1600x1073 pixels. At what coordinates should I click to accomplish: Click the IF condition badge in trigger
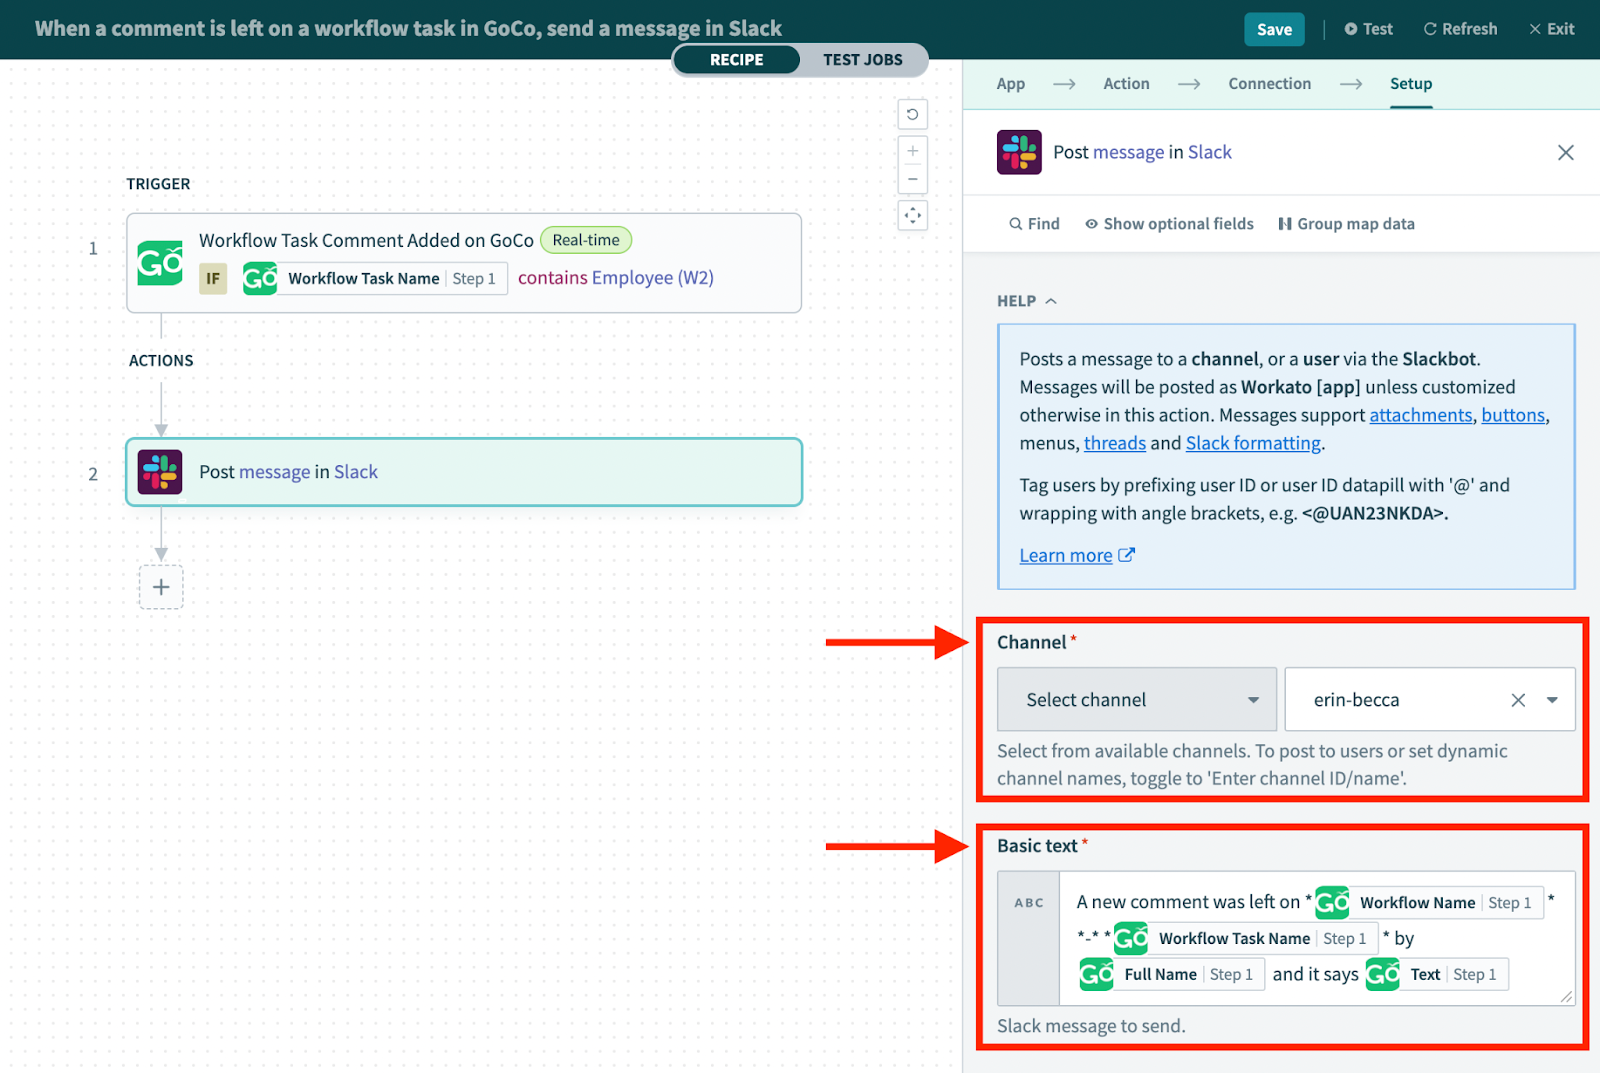pyautogui.click(x=213, y=279)
